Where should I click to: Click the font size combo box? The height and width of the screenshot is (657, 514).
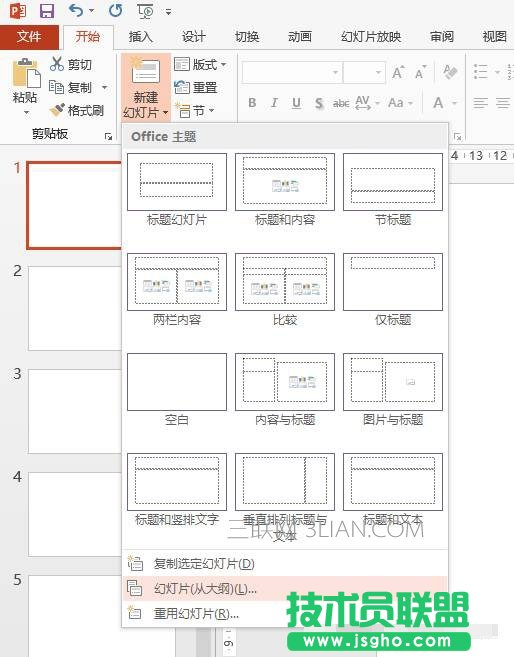[364, 73]
